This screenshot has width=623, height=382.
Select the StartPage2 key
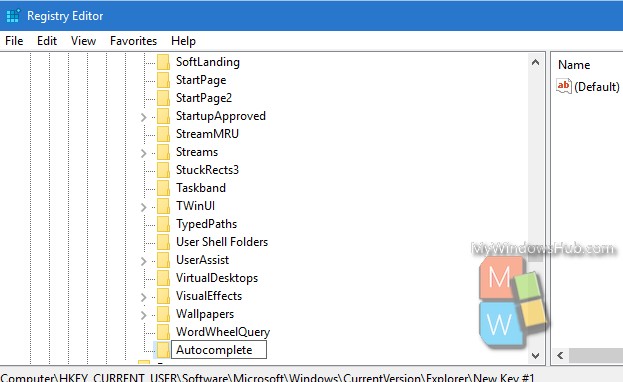point(204,98)
